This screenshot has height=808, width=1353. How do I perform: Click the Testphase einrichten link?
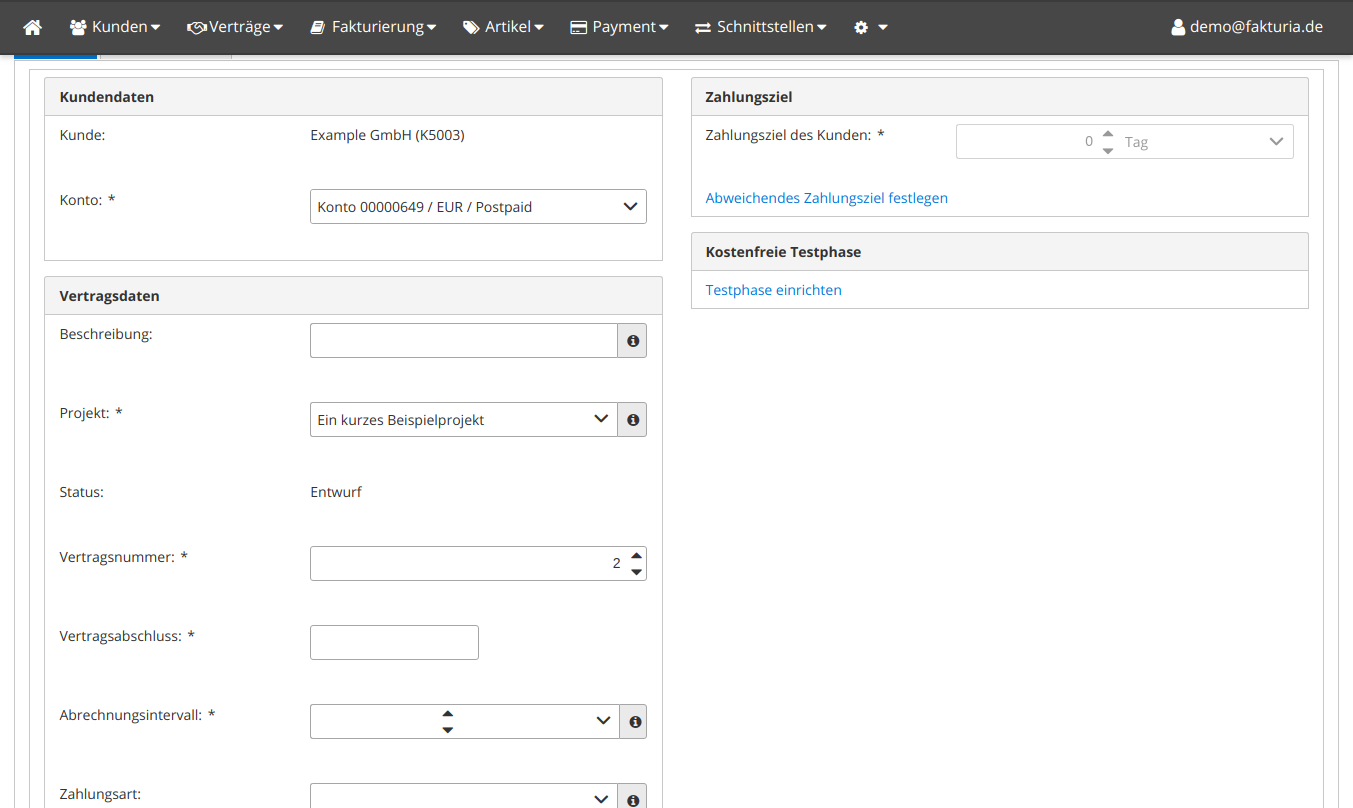[773, 290]
